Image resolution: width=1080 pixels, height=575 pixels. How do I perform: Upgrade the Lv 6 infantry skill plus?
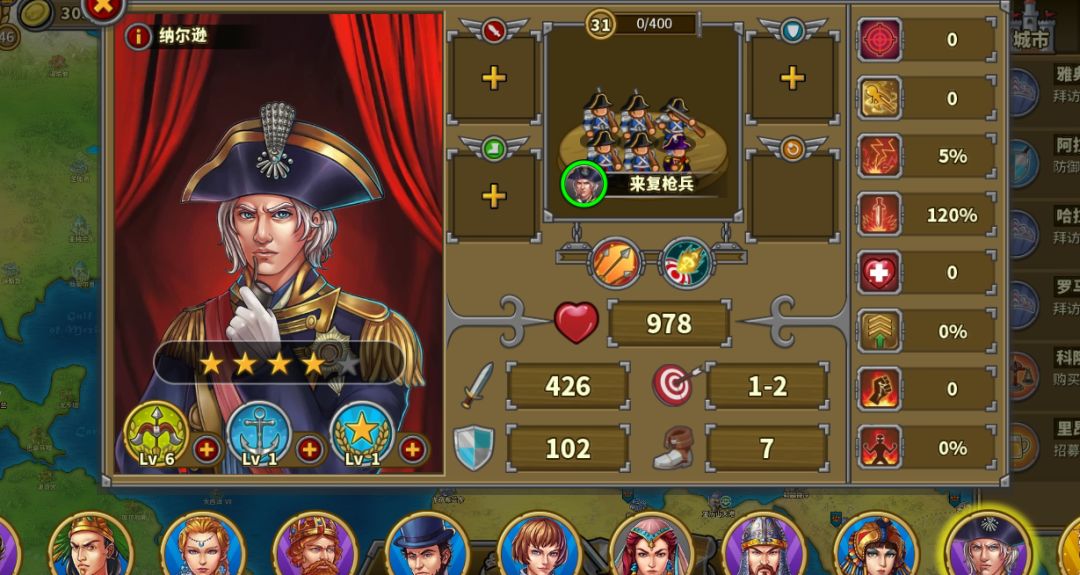coord(207,450)
